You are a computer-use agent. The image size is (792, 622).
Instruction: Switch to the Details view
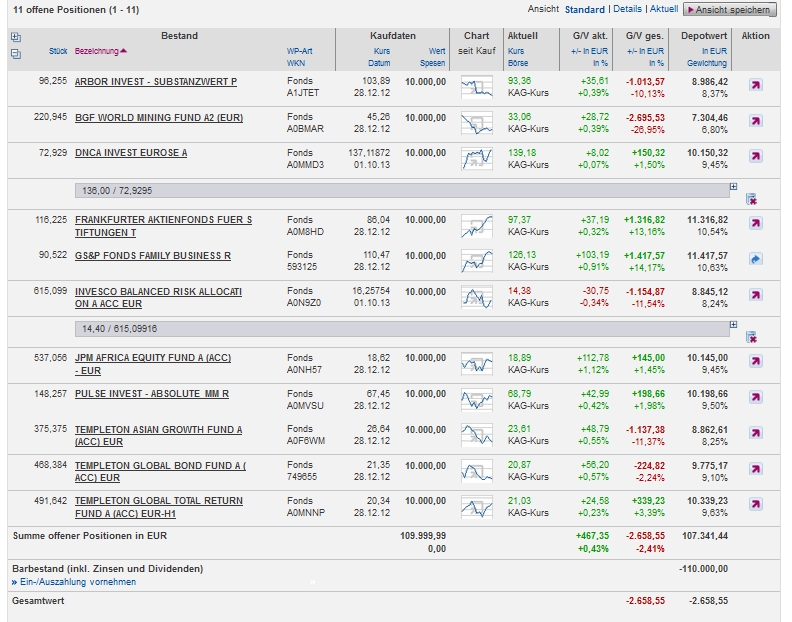click(x=627, y=9)
